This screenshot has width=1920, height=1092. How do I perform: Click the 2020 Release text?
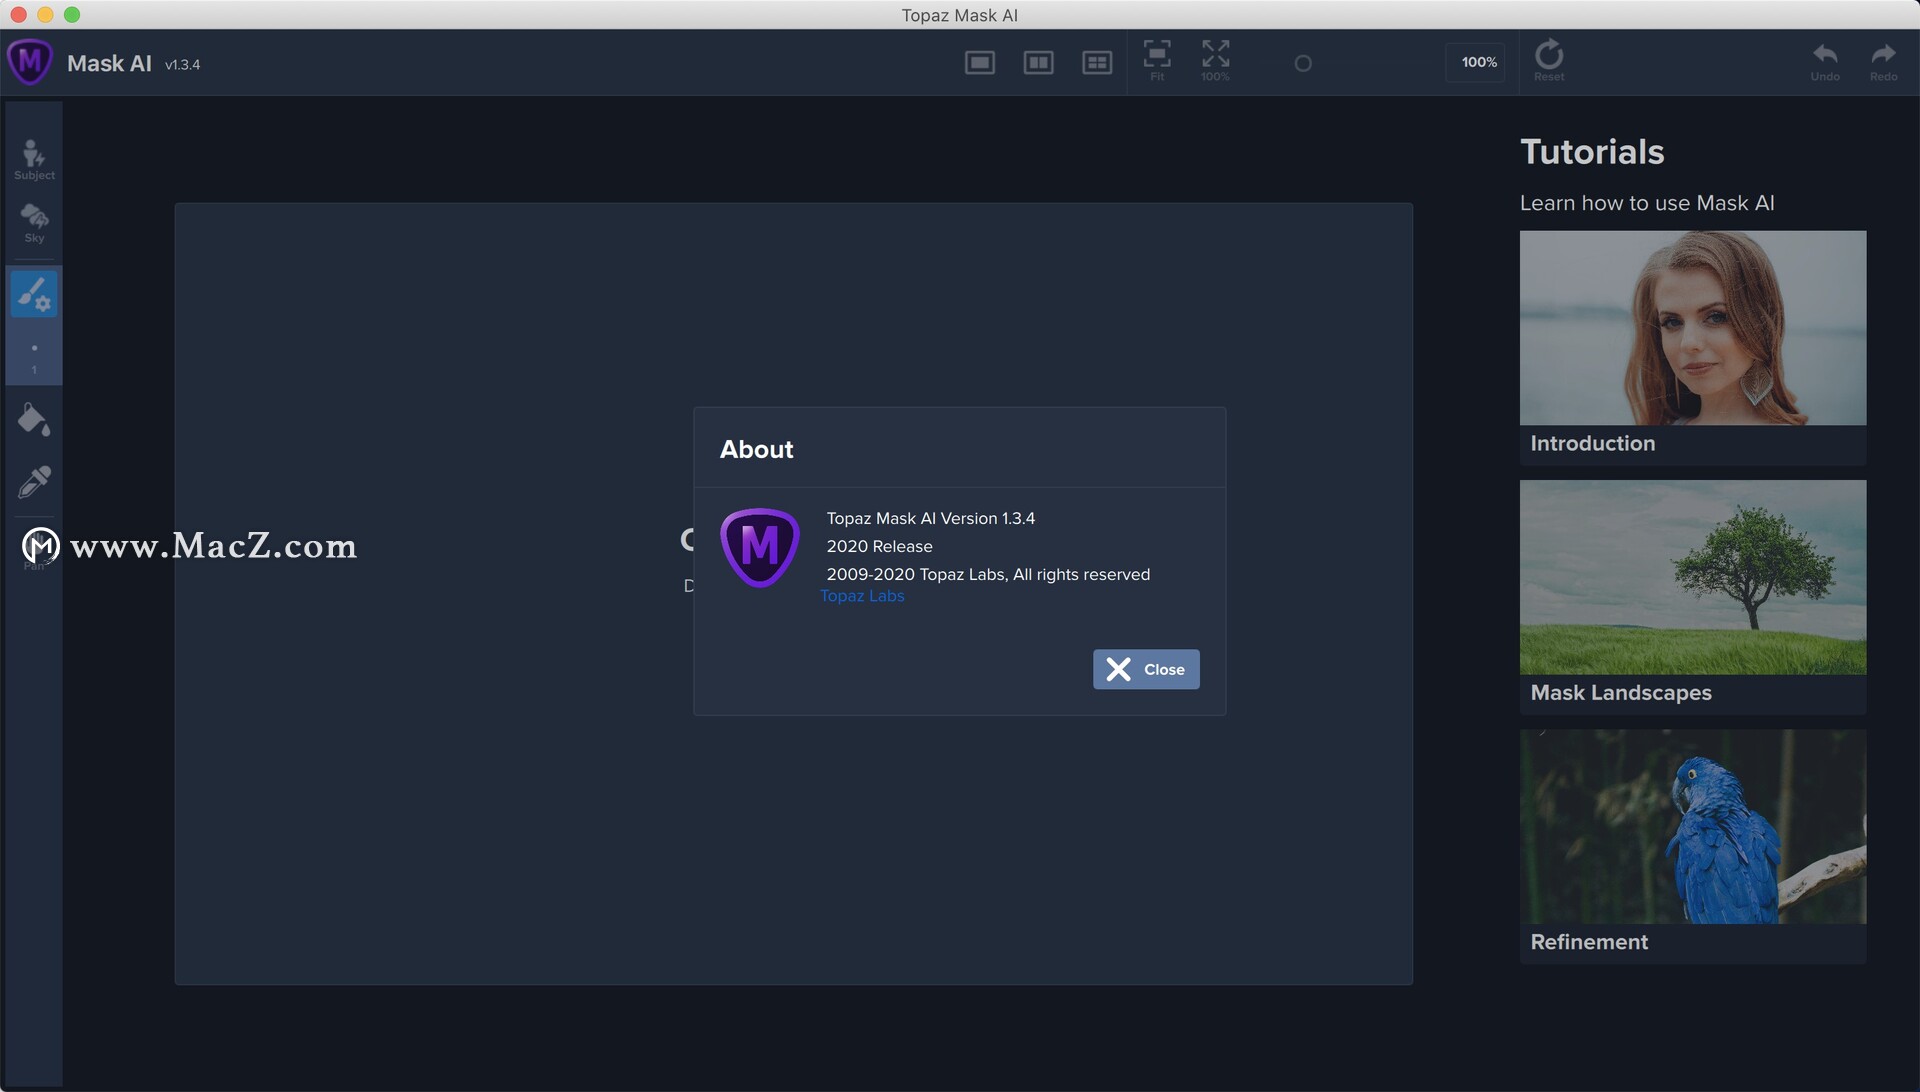879,546
